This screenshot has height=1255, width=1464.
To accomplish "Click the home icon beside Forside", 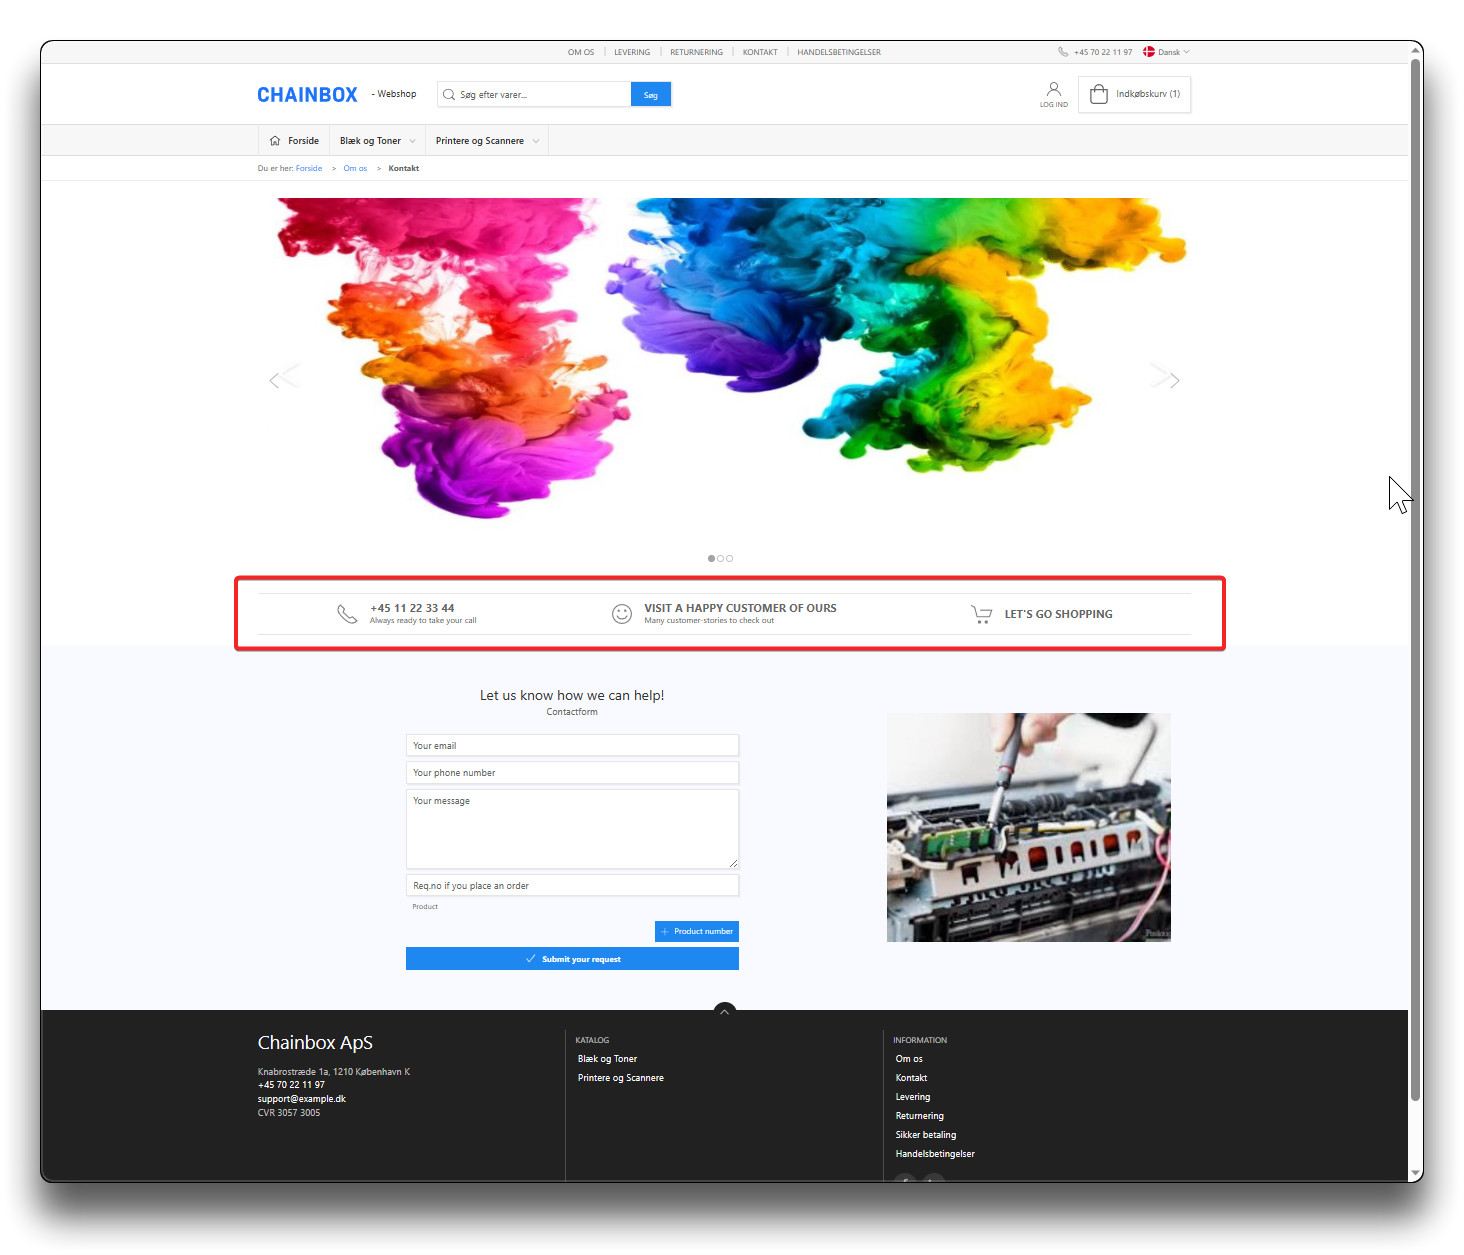I will [x=275, y=141].
